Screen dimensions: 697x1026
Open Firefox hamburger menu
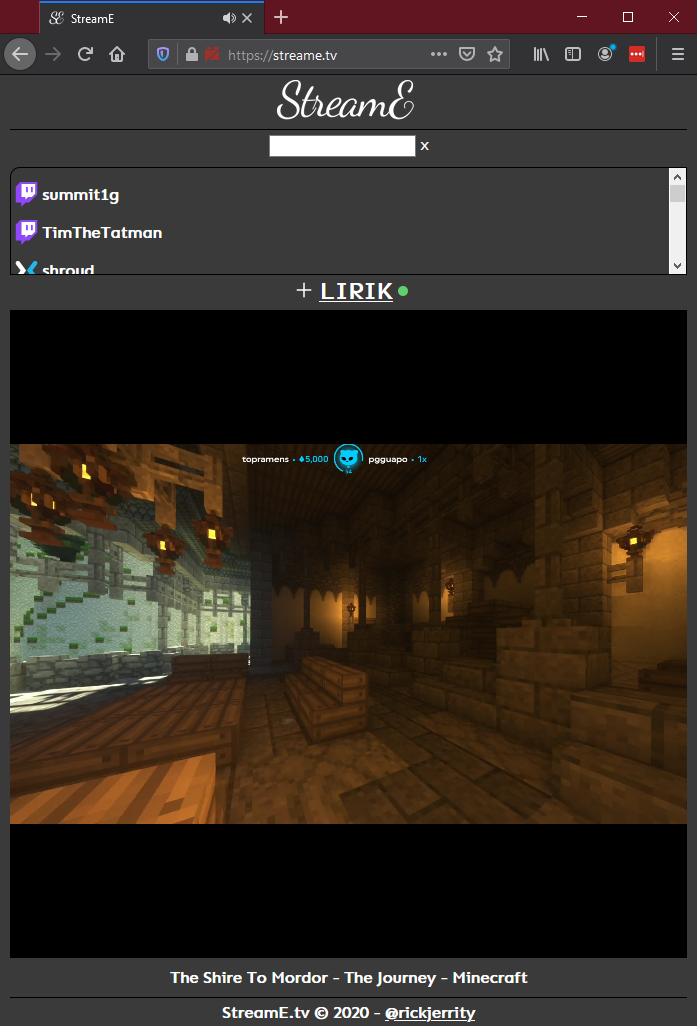(678, 54)
